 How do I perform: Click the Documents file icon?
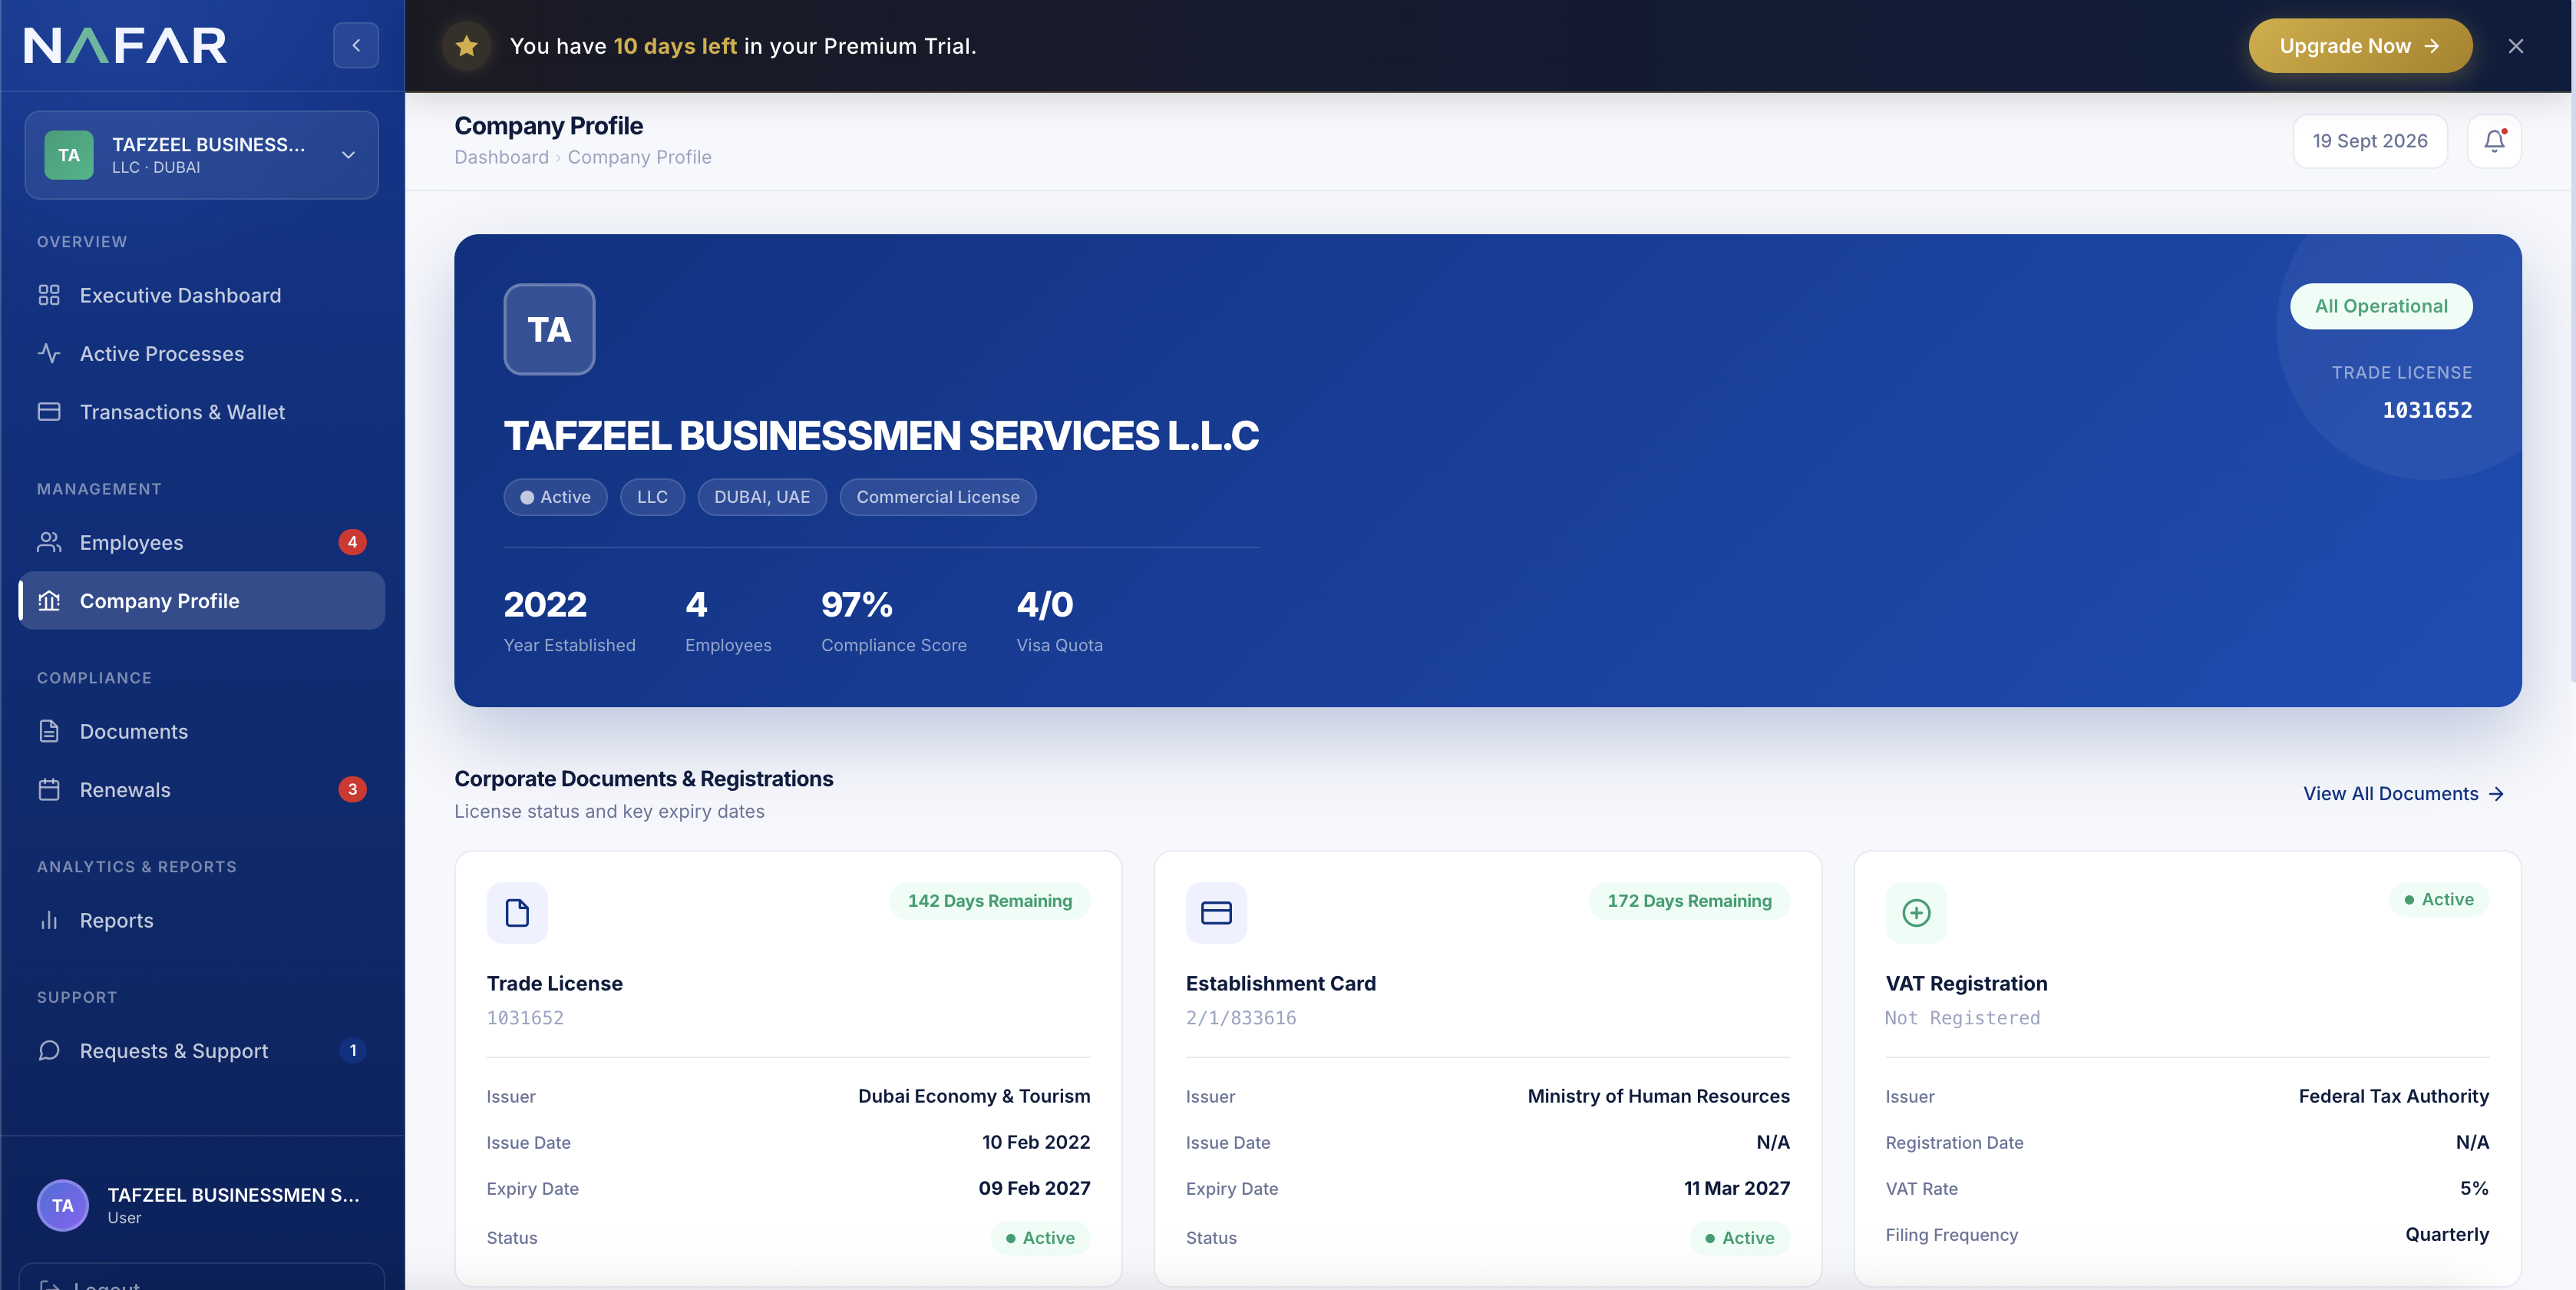coord(49,731)
